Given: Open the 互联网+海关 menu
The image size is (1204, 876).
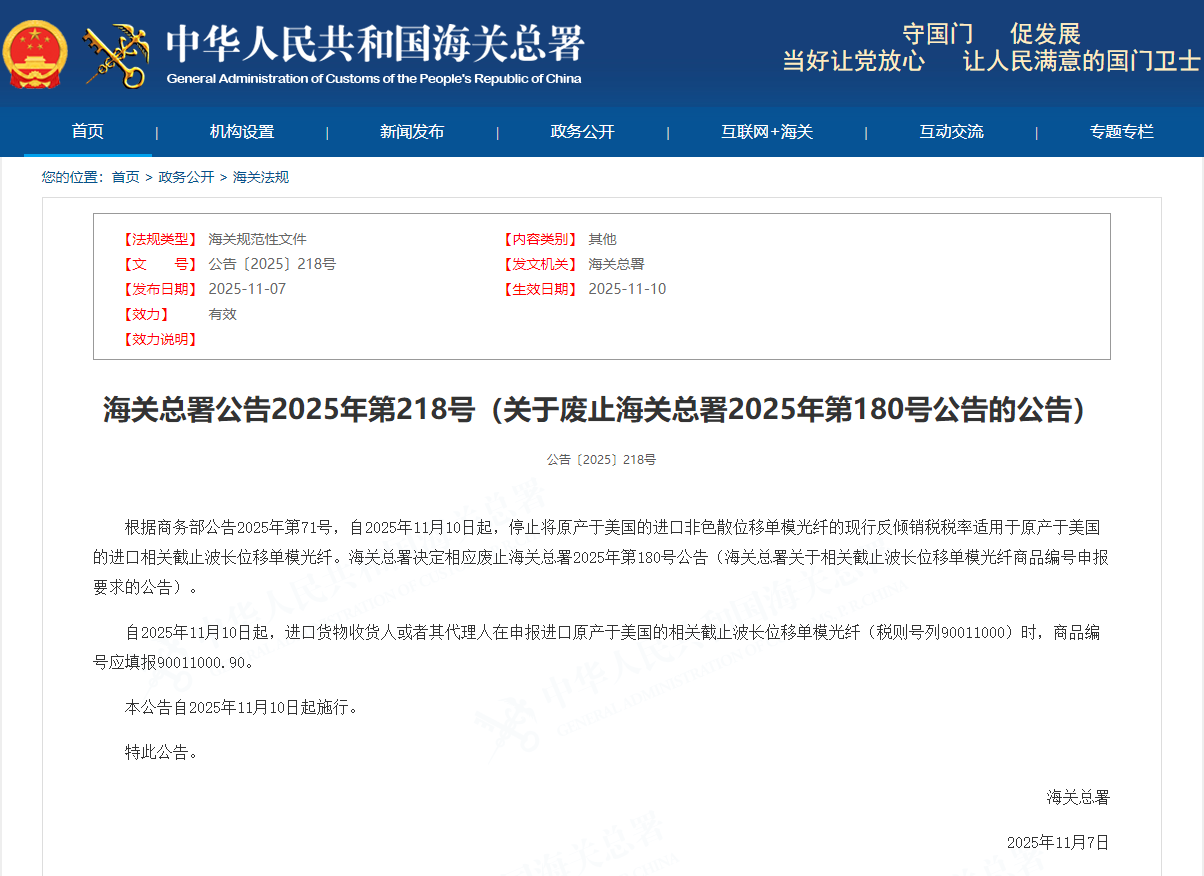Looking at the screenshot, I should pyautogui.click(x=767, y=132).
